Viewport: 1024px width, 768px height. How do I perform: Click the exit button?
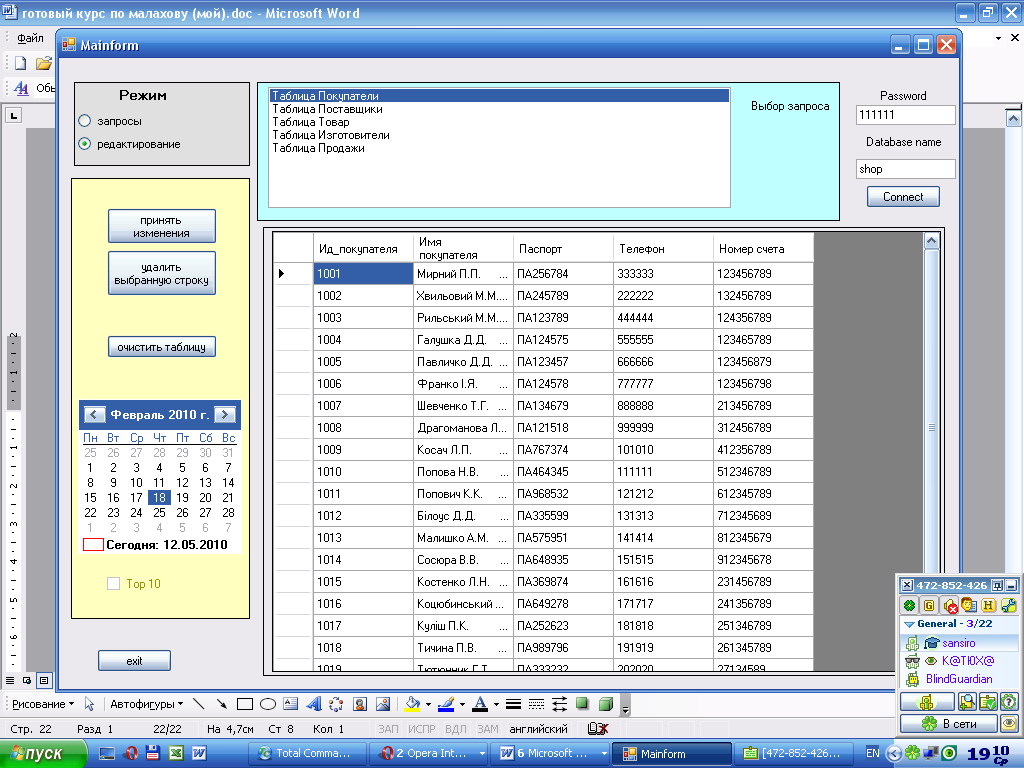point(134,661)
